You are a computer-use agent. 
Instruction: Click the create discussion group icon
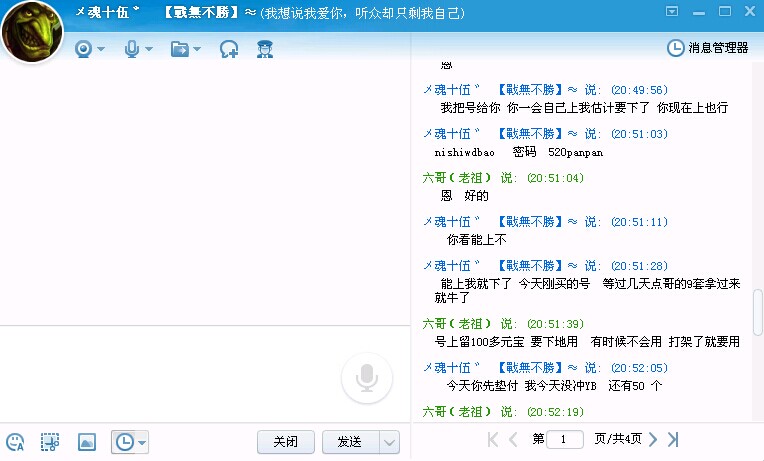pyautogui.click(x=229, y=48)
